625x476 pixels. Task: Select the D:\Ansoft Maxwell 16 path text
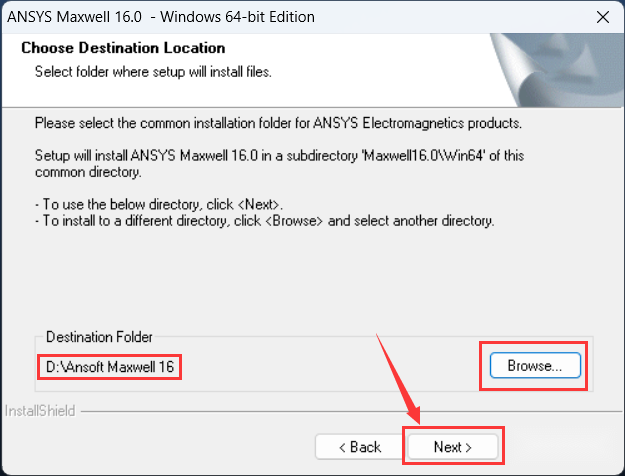(110, 367)
